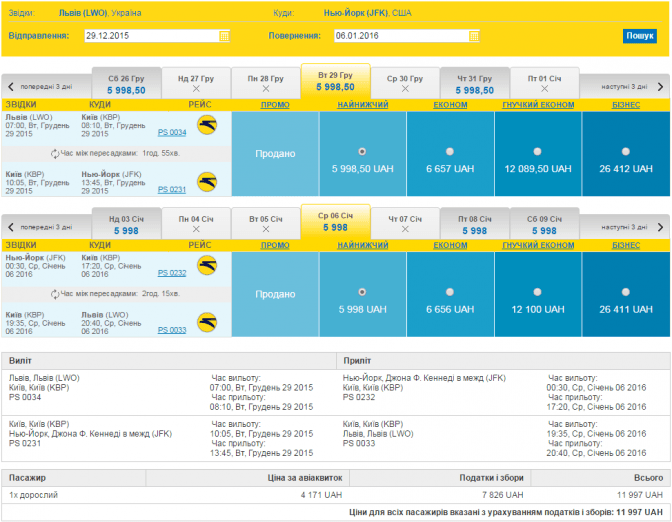Open ГНУЧКИЙ ЕКОНОМ fare link in outbound table

click(x=538, y=105)
